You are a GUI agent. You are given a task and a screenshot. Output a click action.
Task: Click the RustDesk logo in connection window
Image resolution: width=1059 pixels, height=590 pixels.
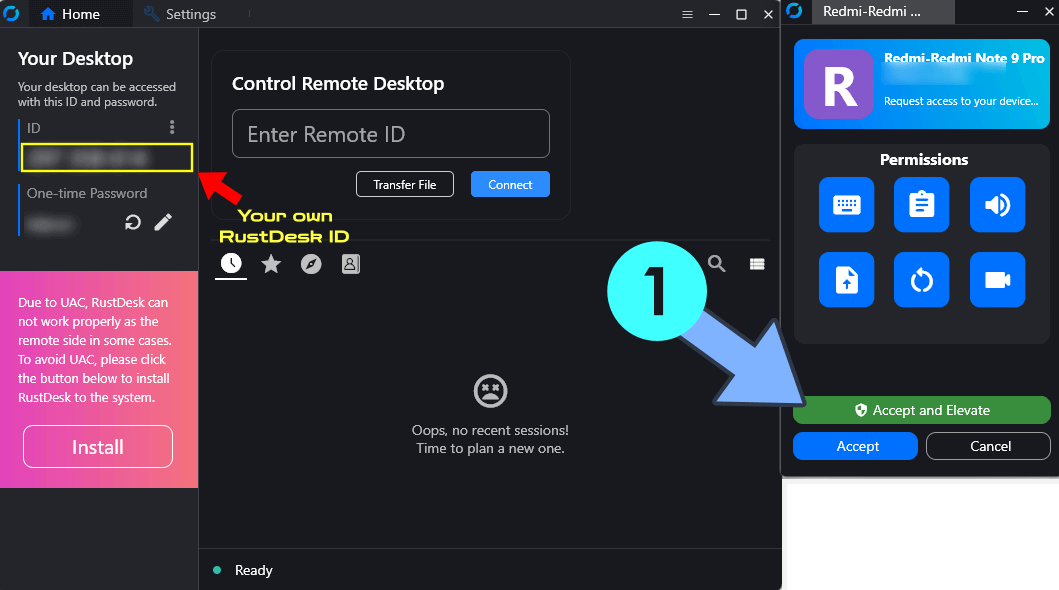click(x=794, y=11)
